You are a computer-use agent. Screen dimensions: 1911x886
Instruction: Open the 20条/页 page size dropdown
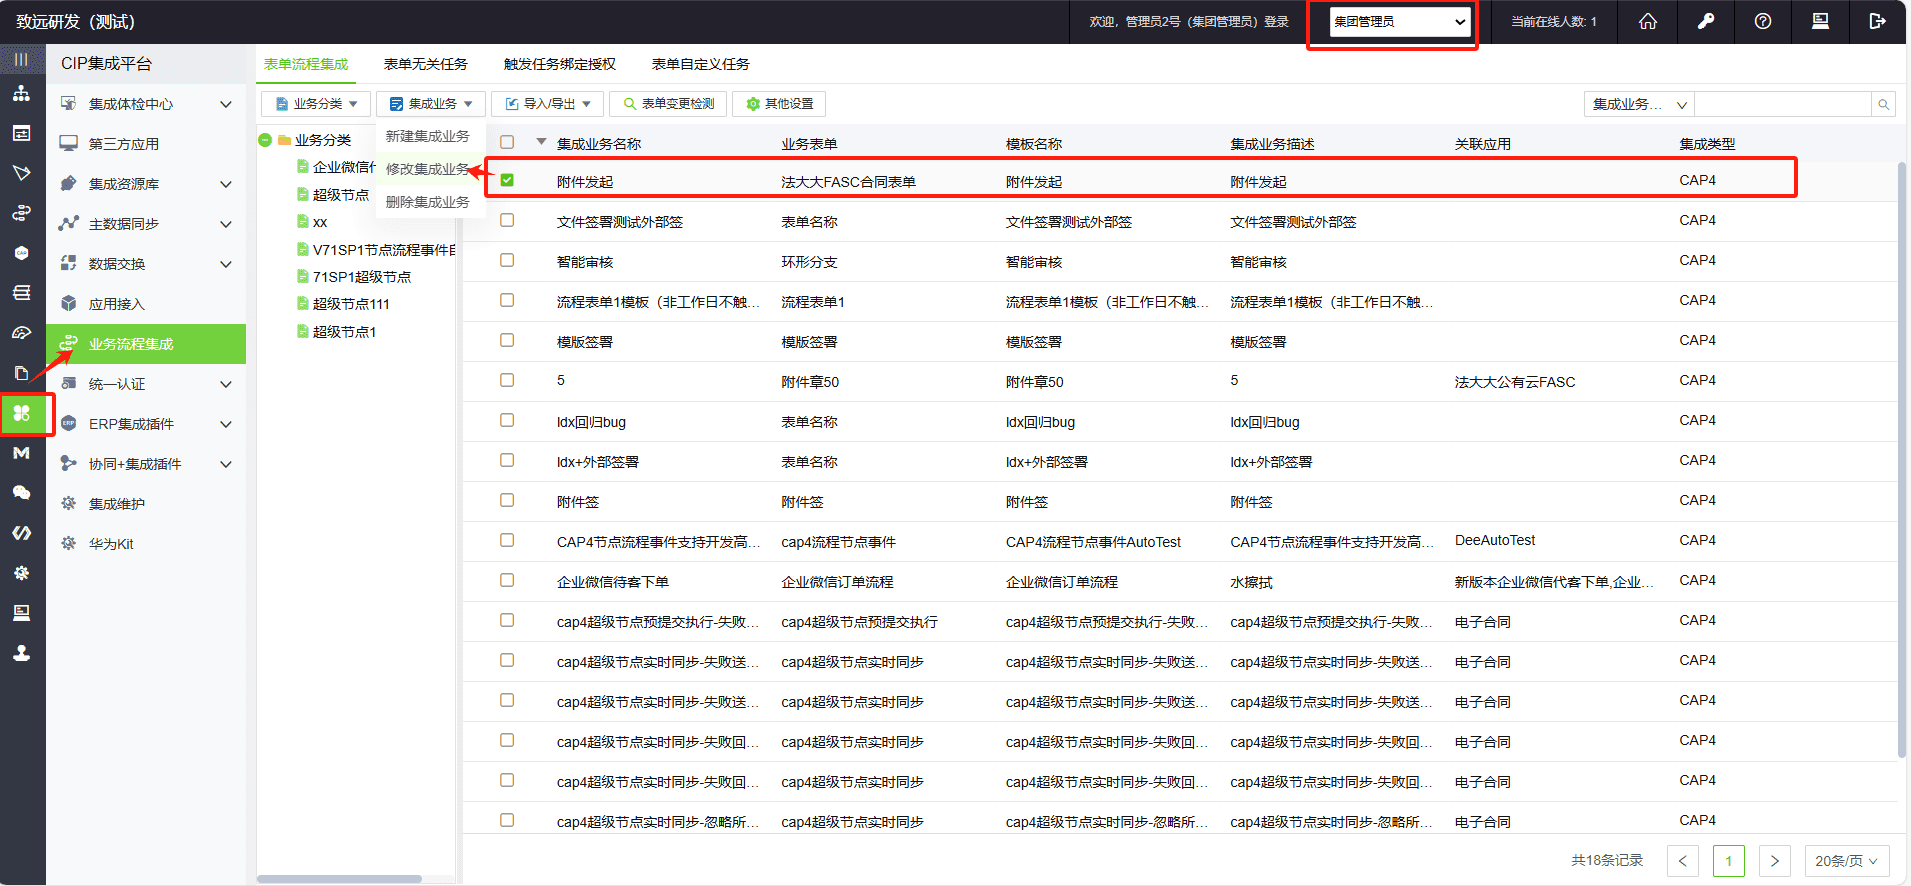(x=1846, y=861)
